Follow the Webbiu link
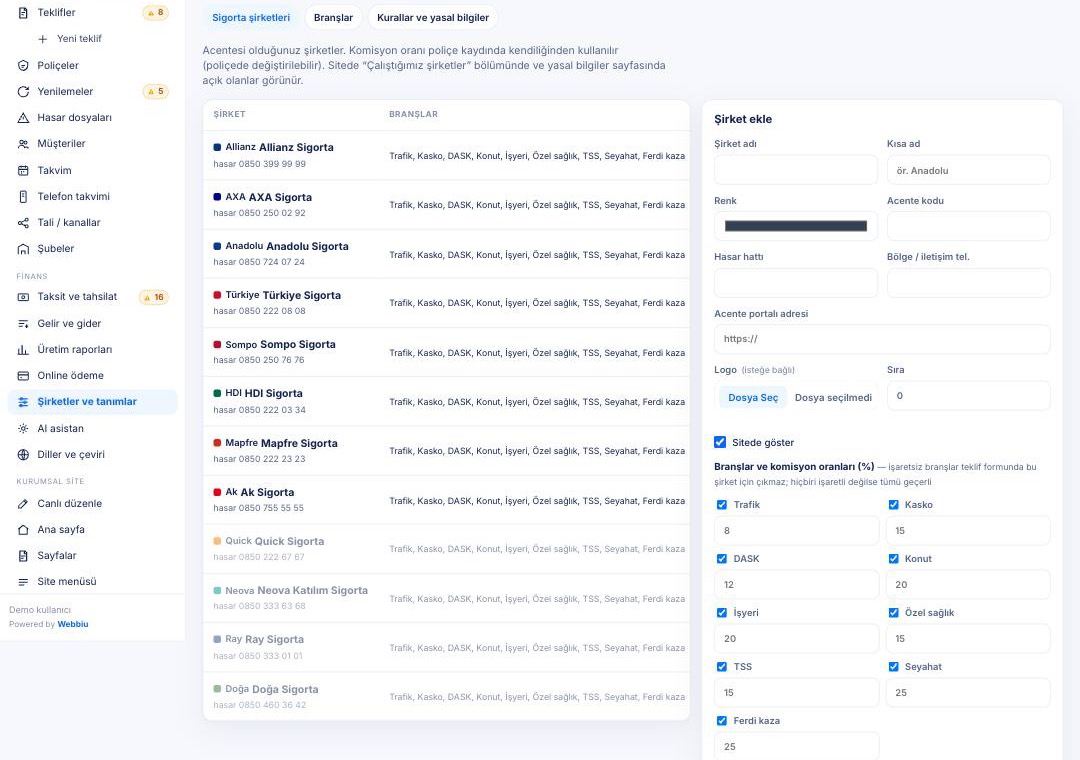Screen dimensions: 1080x760 [x=73, y=624]
